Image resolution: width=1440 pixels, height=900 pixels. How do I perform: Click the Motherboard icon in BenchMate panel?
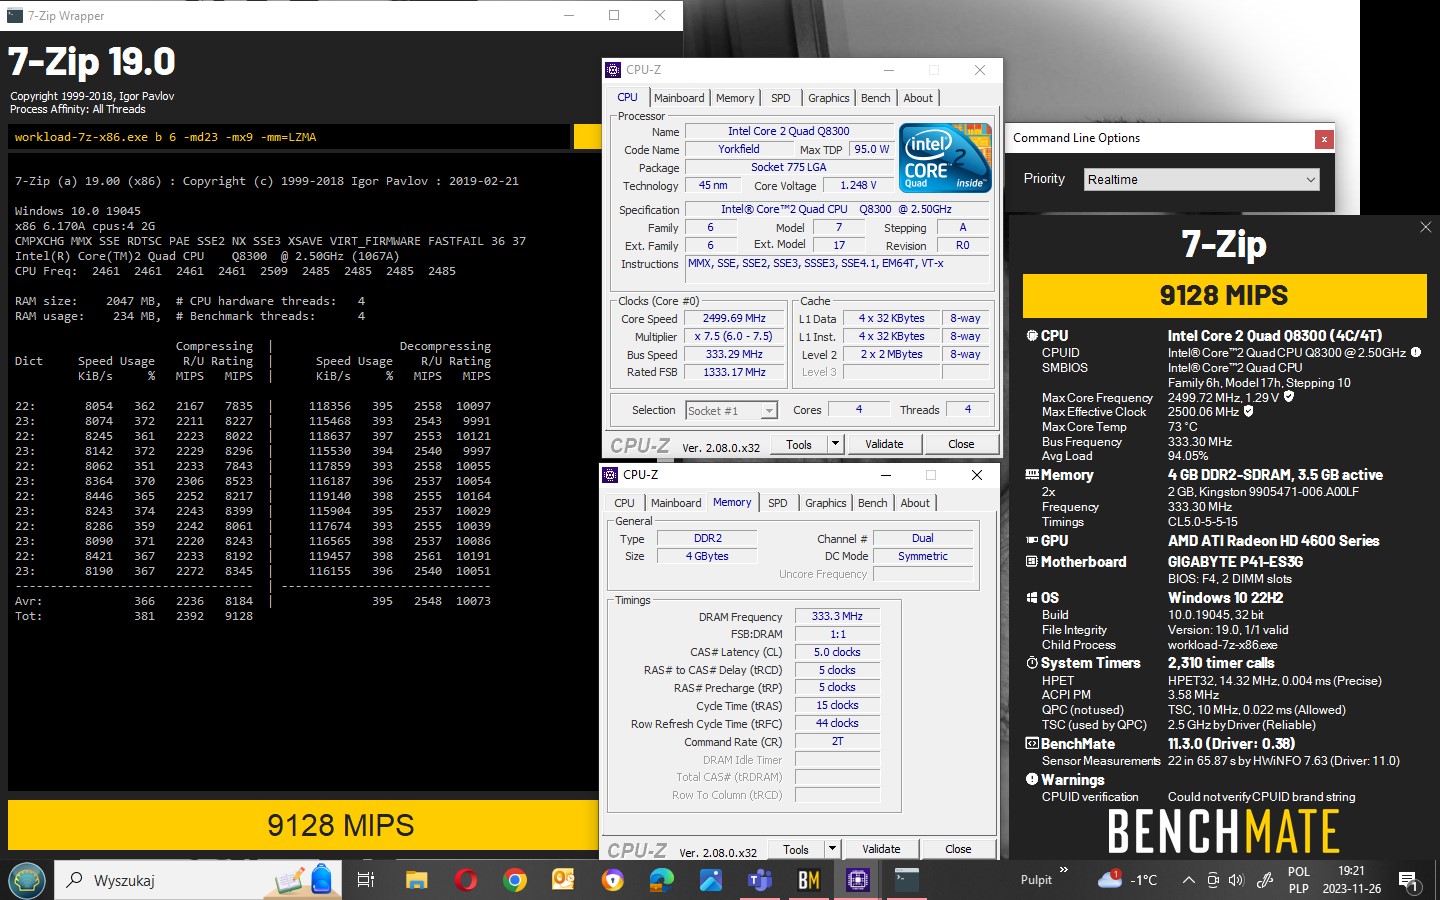(x=1032, y=562)
